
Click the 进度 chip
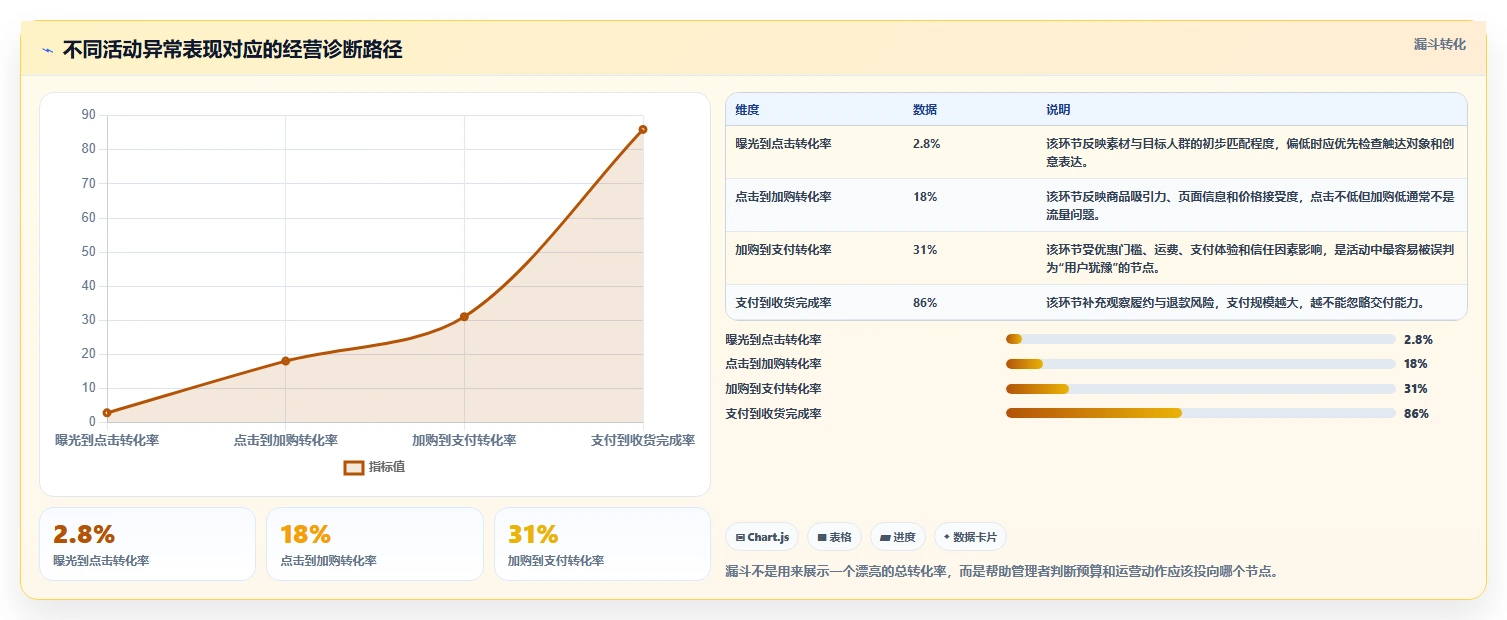(x=898, y=537)
